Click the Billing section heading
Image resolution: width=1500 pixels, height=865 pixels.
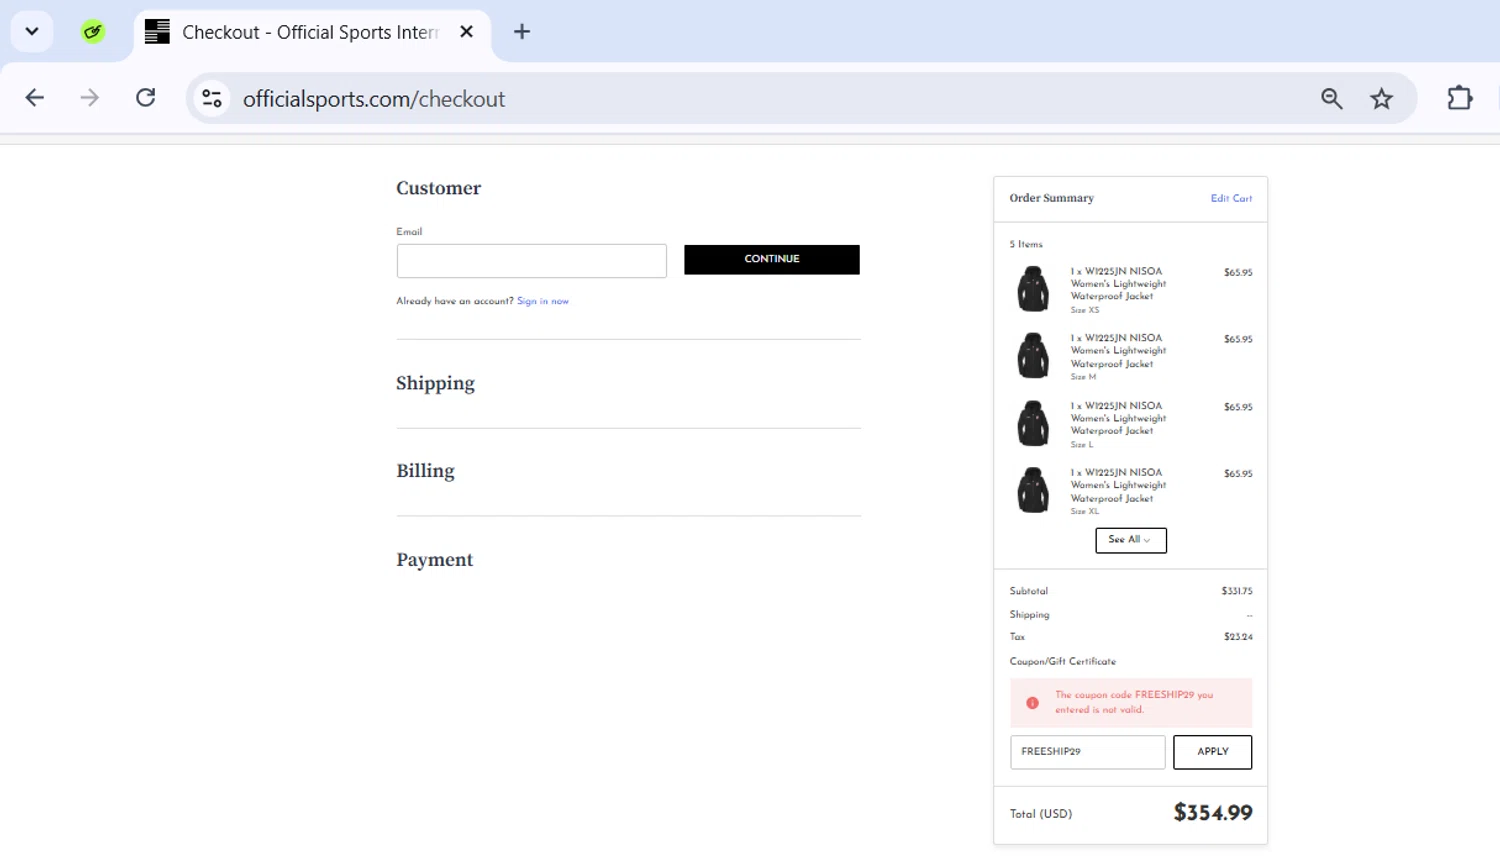(425, 471)
